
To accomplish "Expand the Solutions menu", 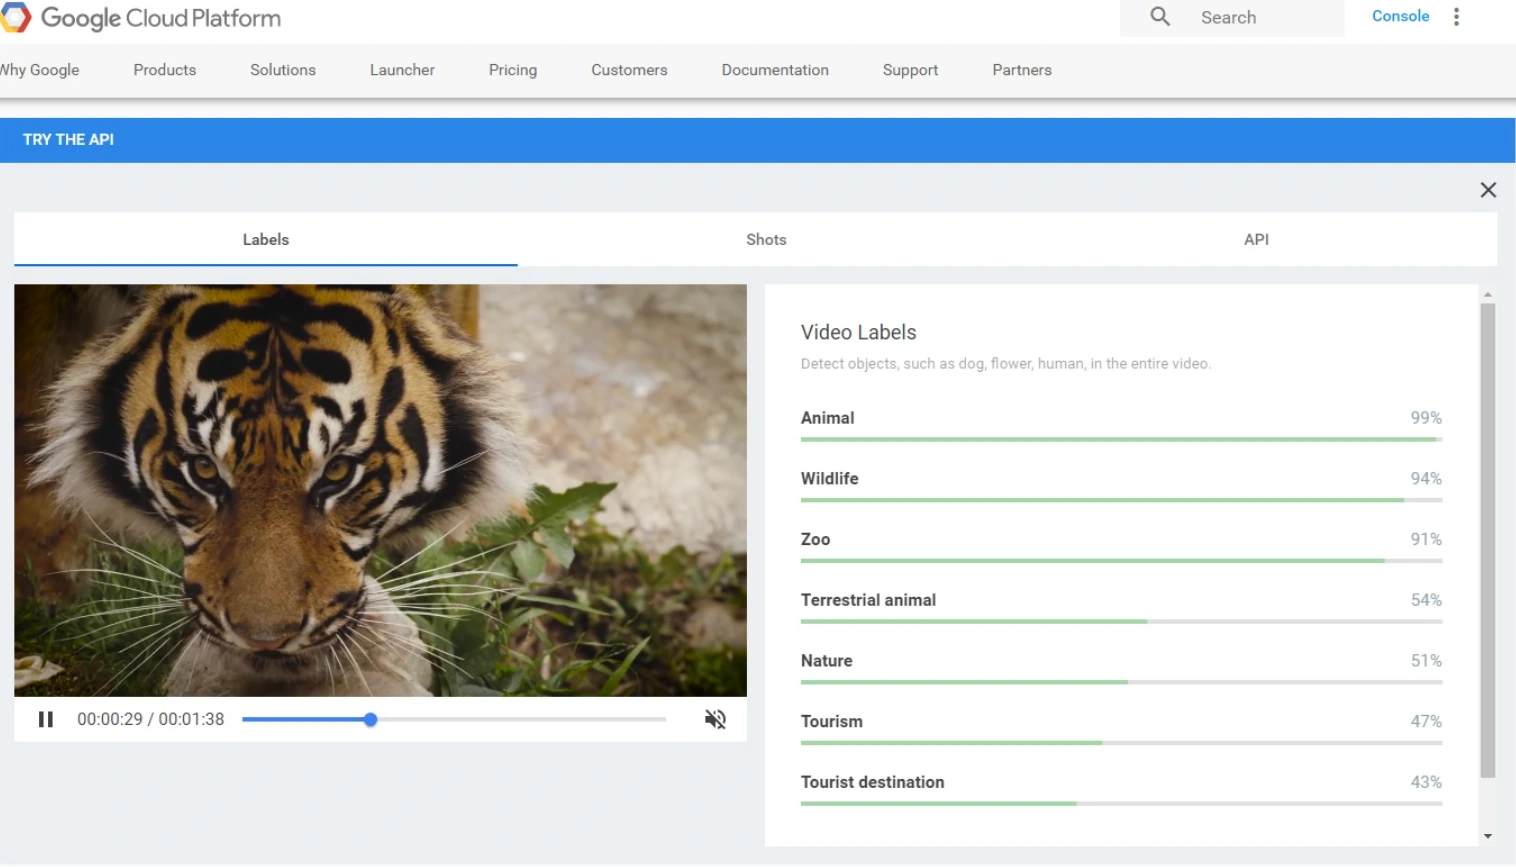I will coord(283,70).
